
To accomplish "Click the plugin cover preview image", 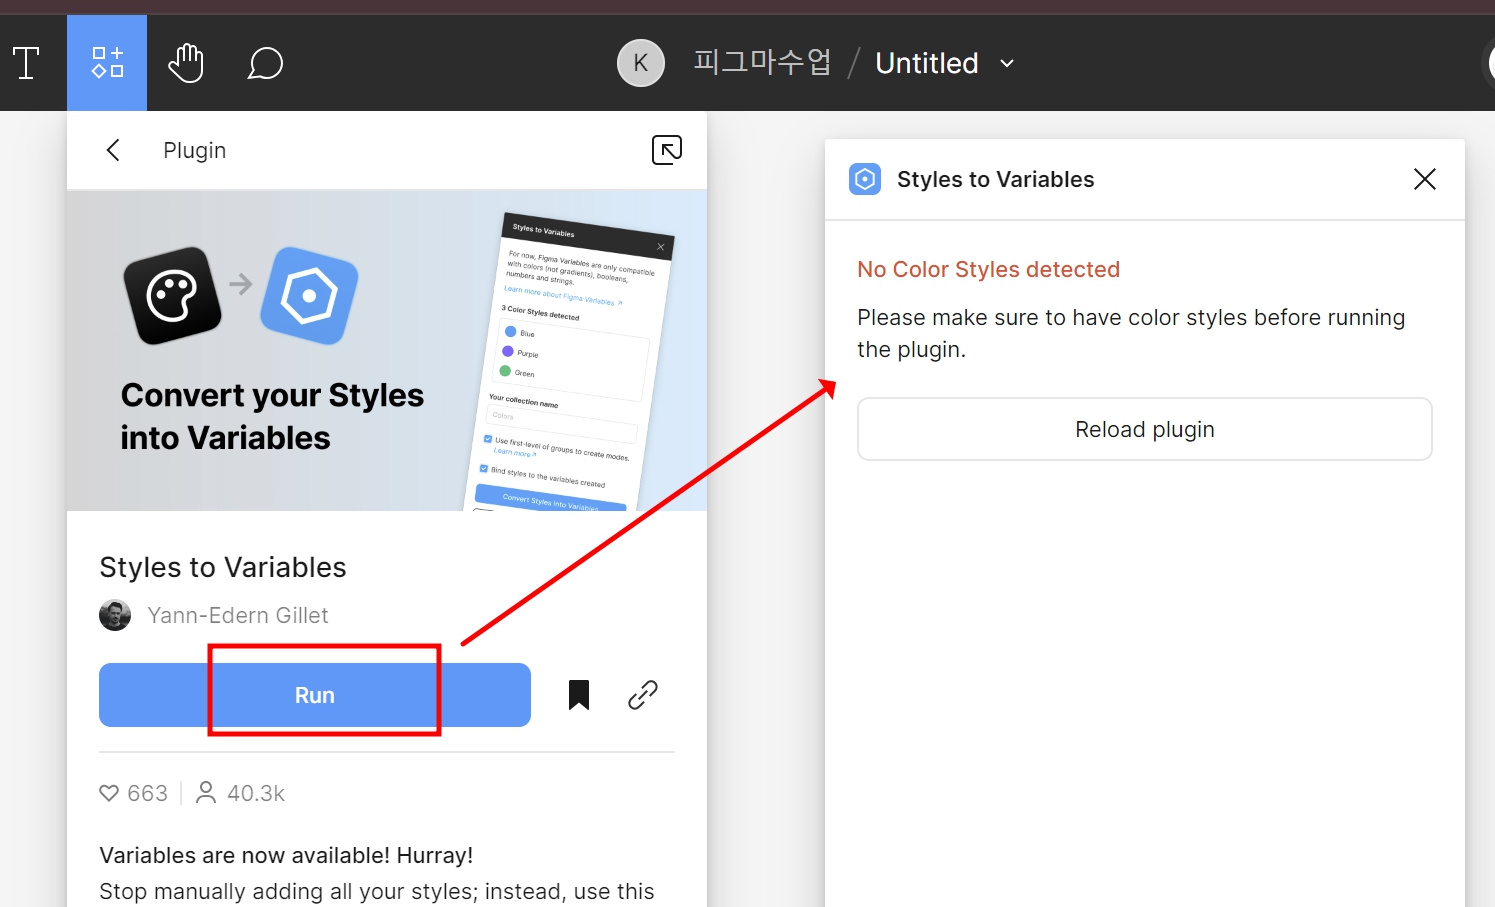I will point(387,350).
